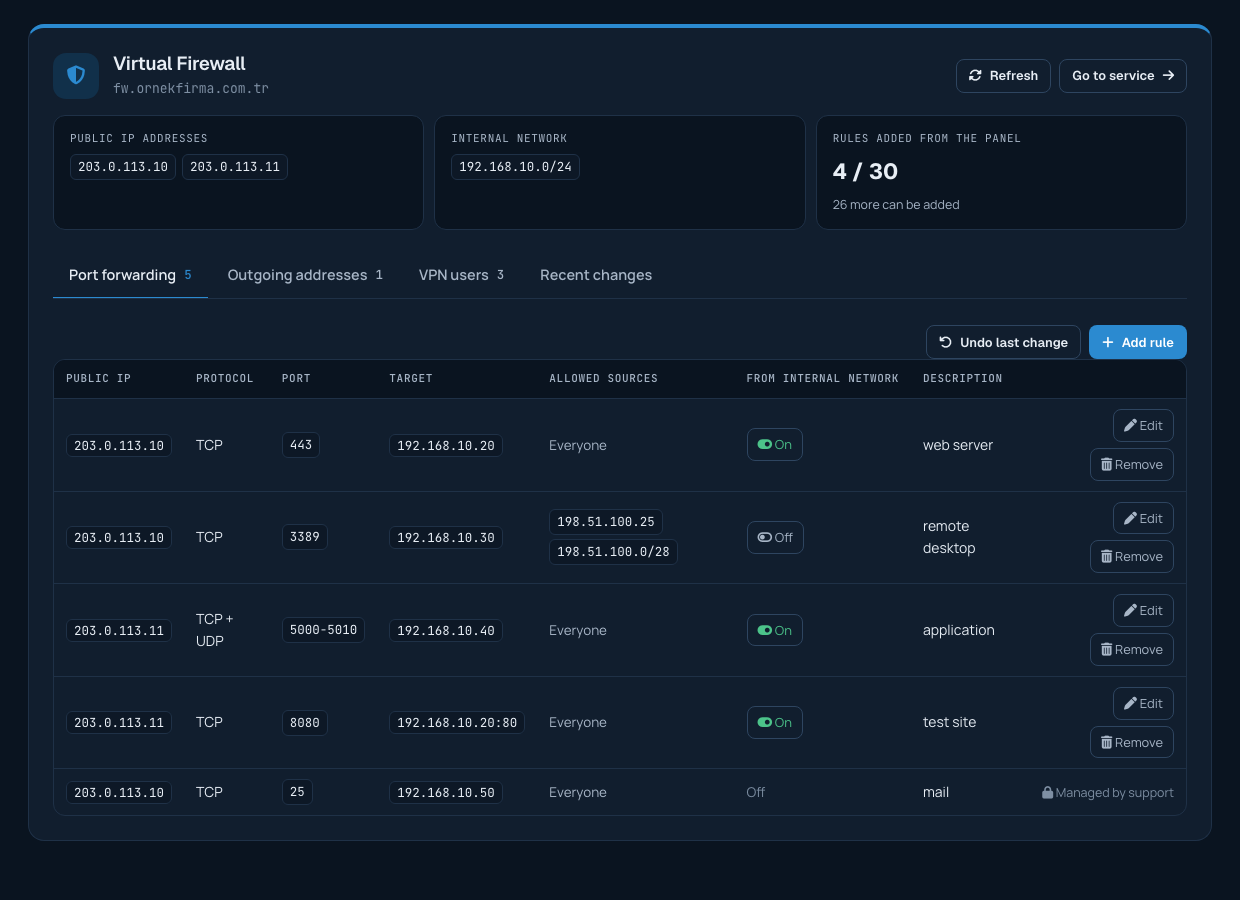Toggle internal network switch for application rule
The image size is (1240, 900).
[x=775, y=630]
